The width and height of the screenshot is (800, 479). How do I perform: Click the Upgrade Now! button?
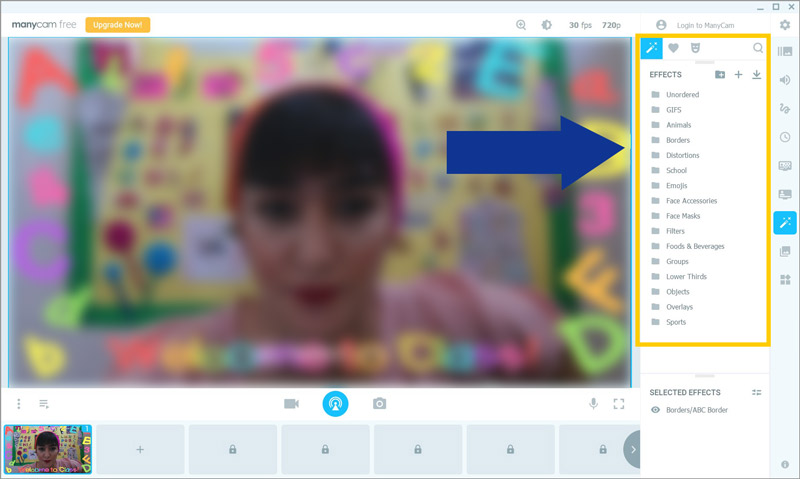tap(118, 24)
